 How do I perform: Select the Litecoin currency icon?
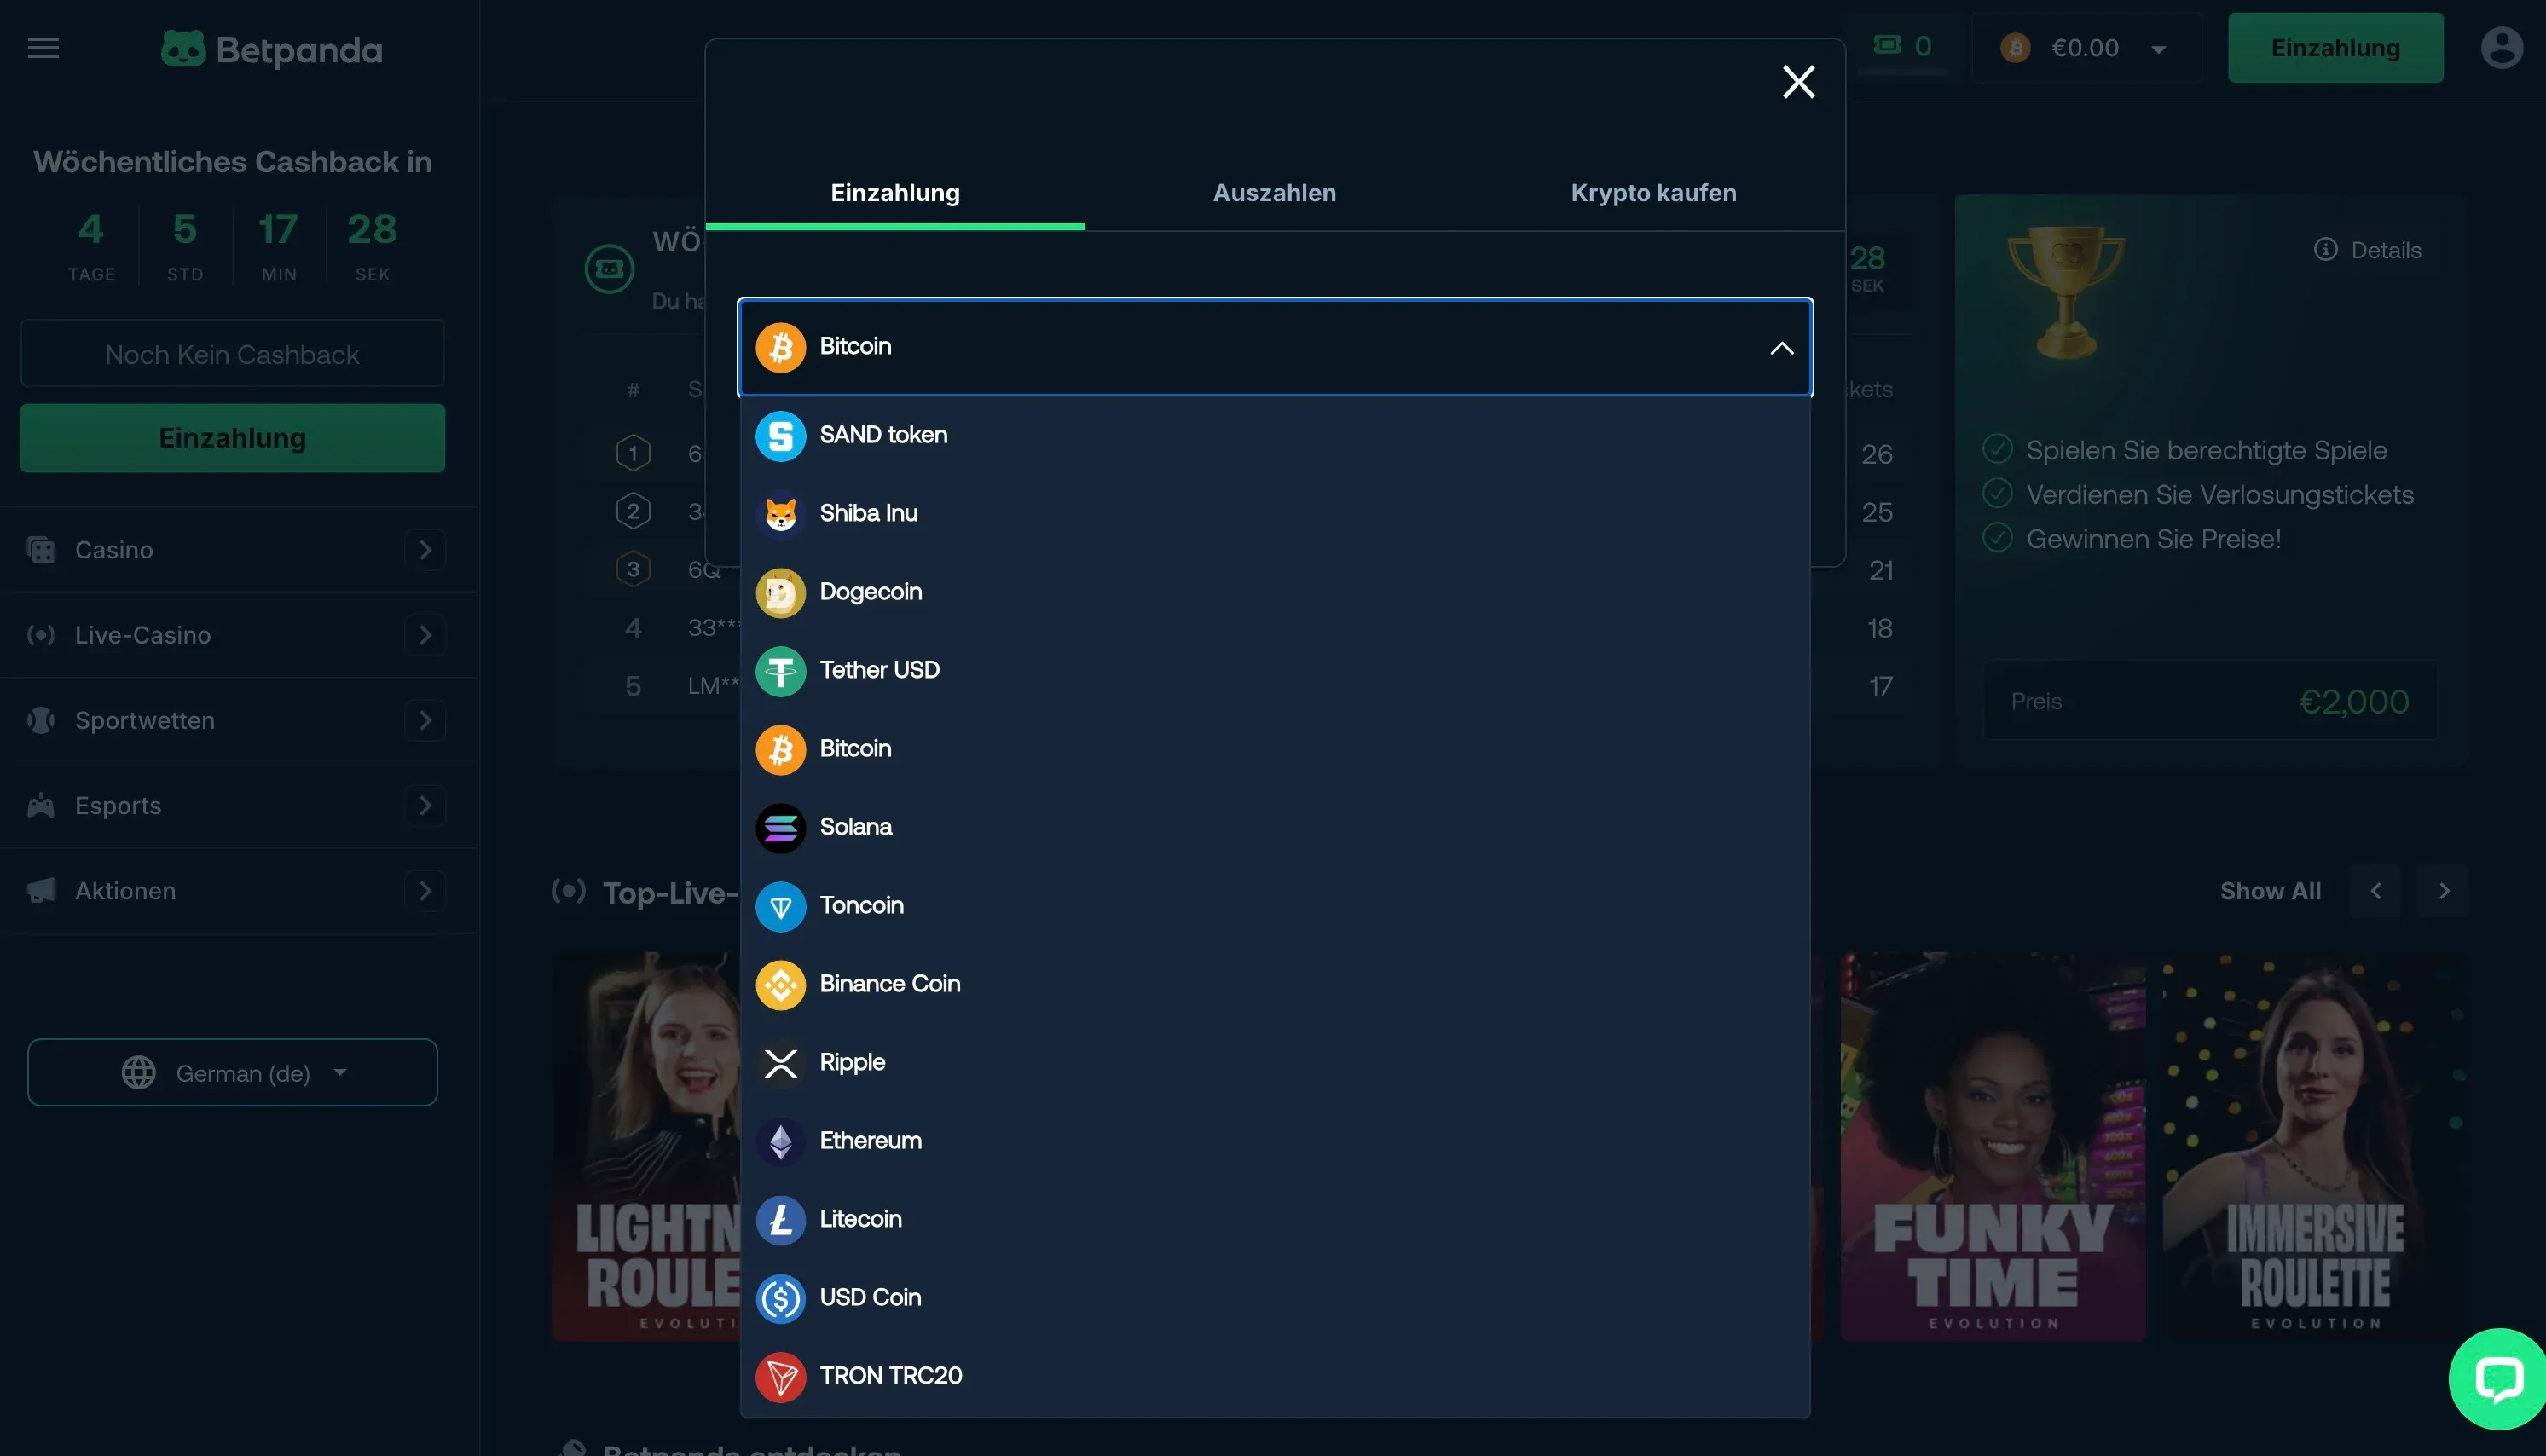pyautogui.click(x=780, y=1219)
